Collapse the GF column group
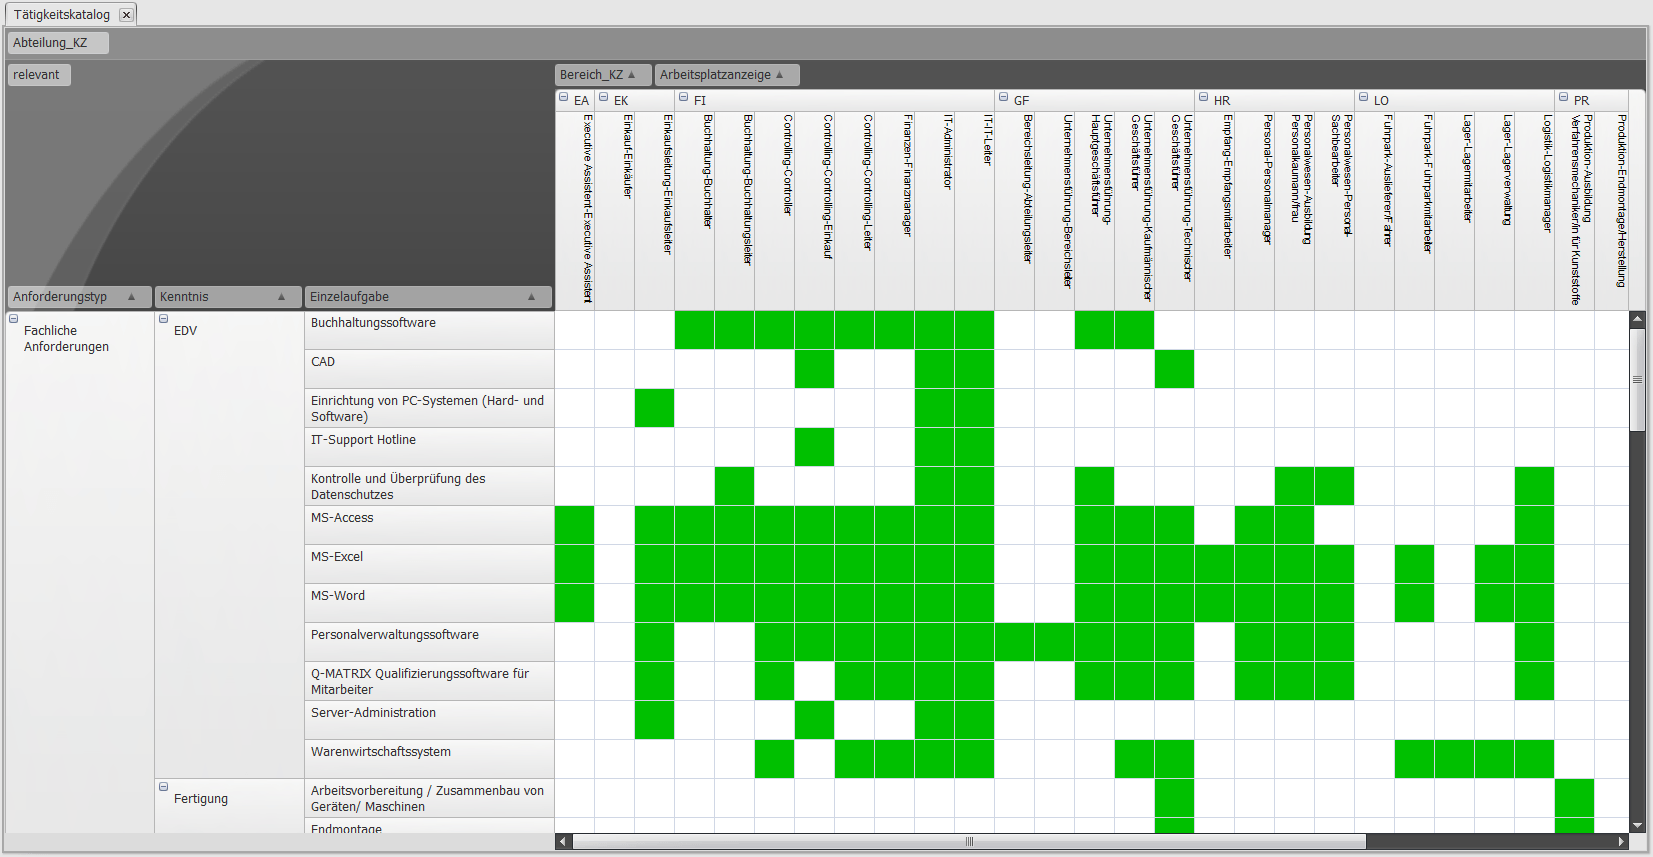The width and height of the screenshot is (1653, 857). click(x=1004, y=98)
